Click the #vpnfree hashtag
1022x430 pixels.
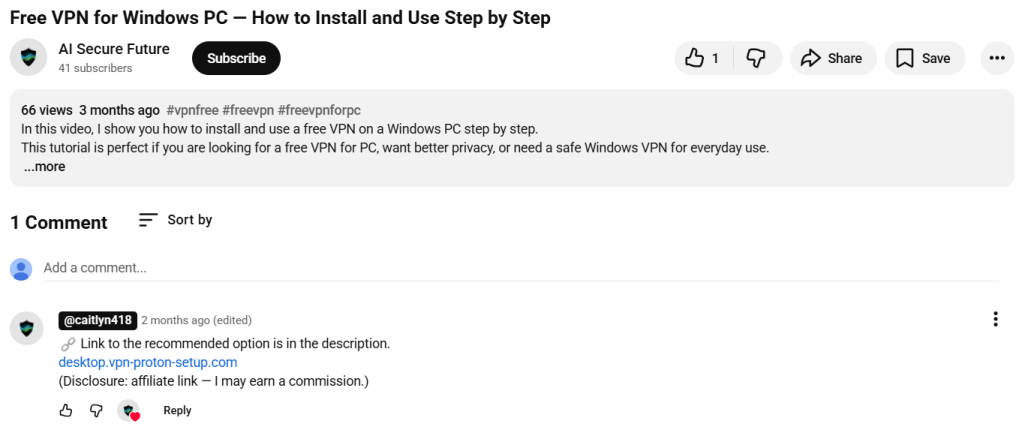click(192, 110)
